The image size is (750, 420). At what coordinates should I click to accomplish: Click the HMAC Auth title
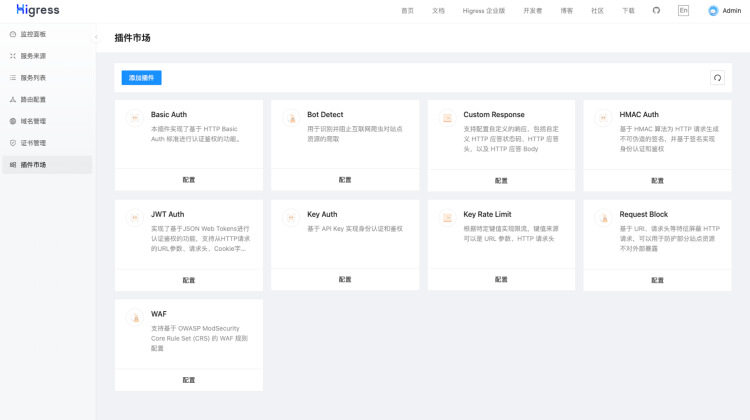coord(639,114)
